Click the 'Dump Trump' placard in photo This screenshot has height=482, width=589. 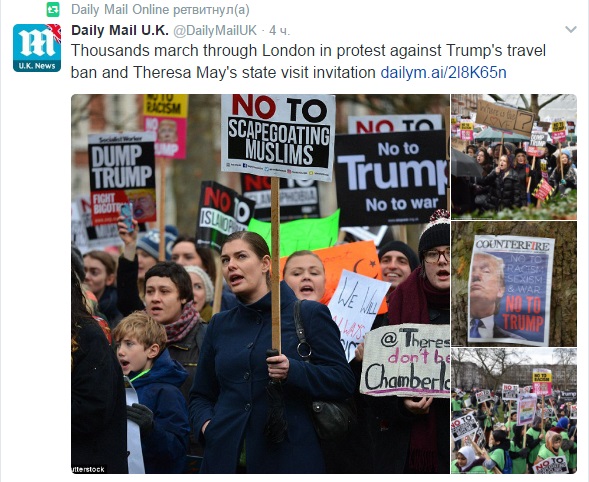click(x=122, y=178)
